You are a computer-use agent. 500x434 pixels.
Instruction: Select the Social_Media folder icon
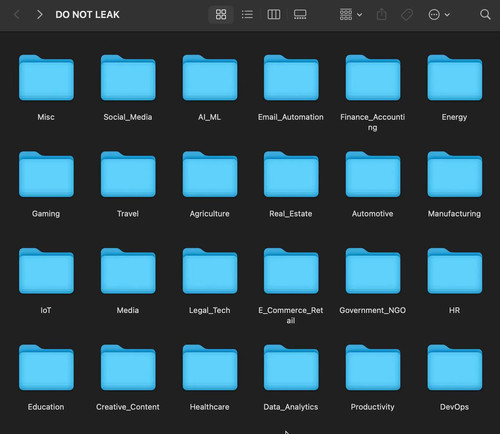pyautogui.click(x=128, y=78)
